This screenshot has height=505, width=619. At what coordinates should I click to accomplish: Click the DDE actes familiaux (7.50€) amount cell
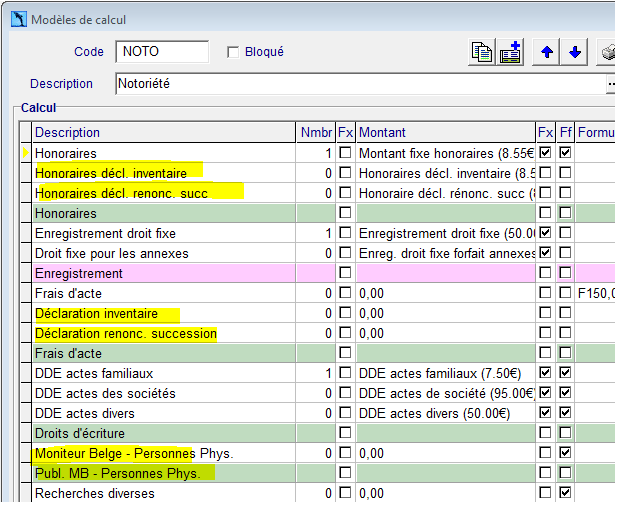[446, 373]
